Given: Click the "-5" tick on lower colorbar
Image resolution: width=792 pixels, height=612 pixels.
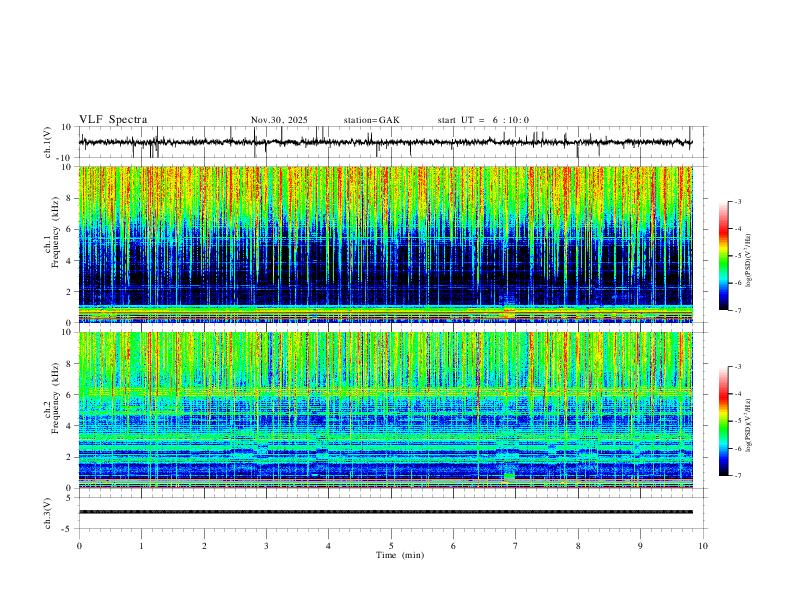Looking at the screenshot, I should (738, 421).
